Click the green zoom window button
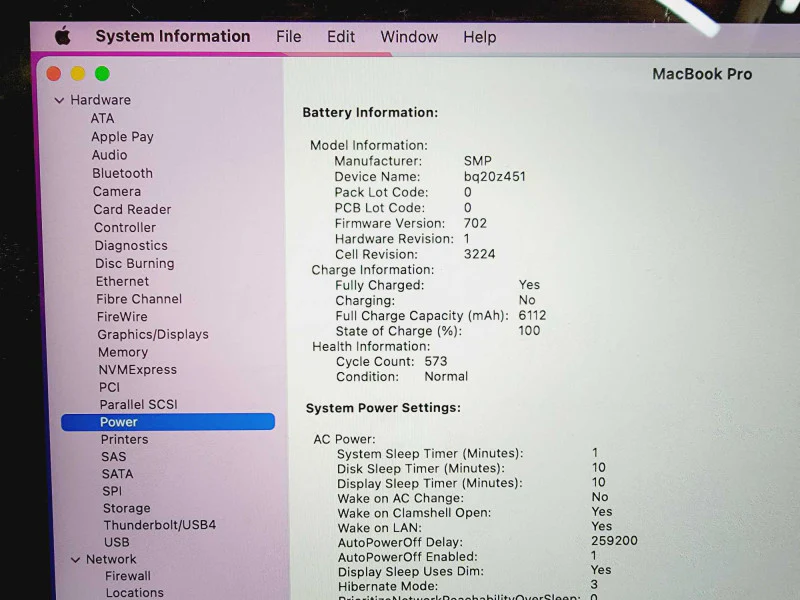This screenshot has height=600, width=800. (102, 74)
